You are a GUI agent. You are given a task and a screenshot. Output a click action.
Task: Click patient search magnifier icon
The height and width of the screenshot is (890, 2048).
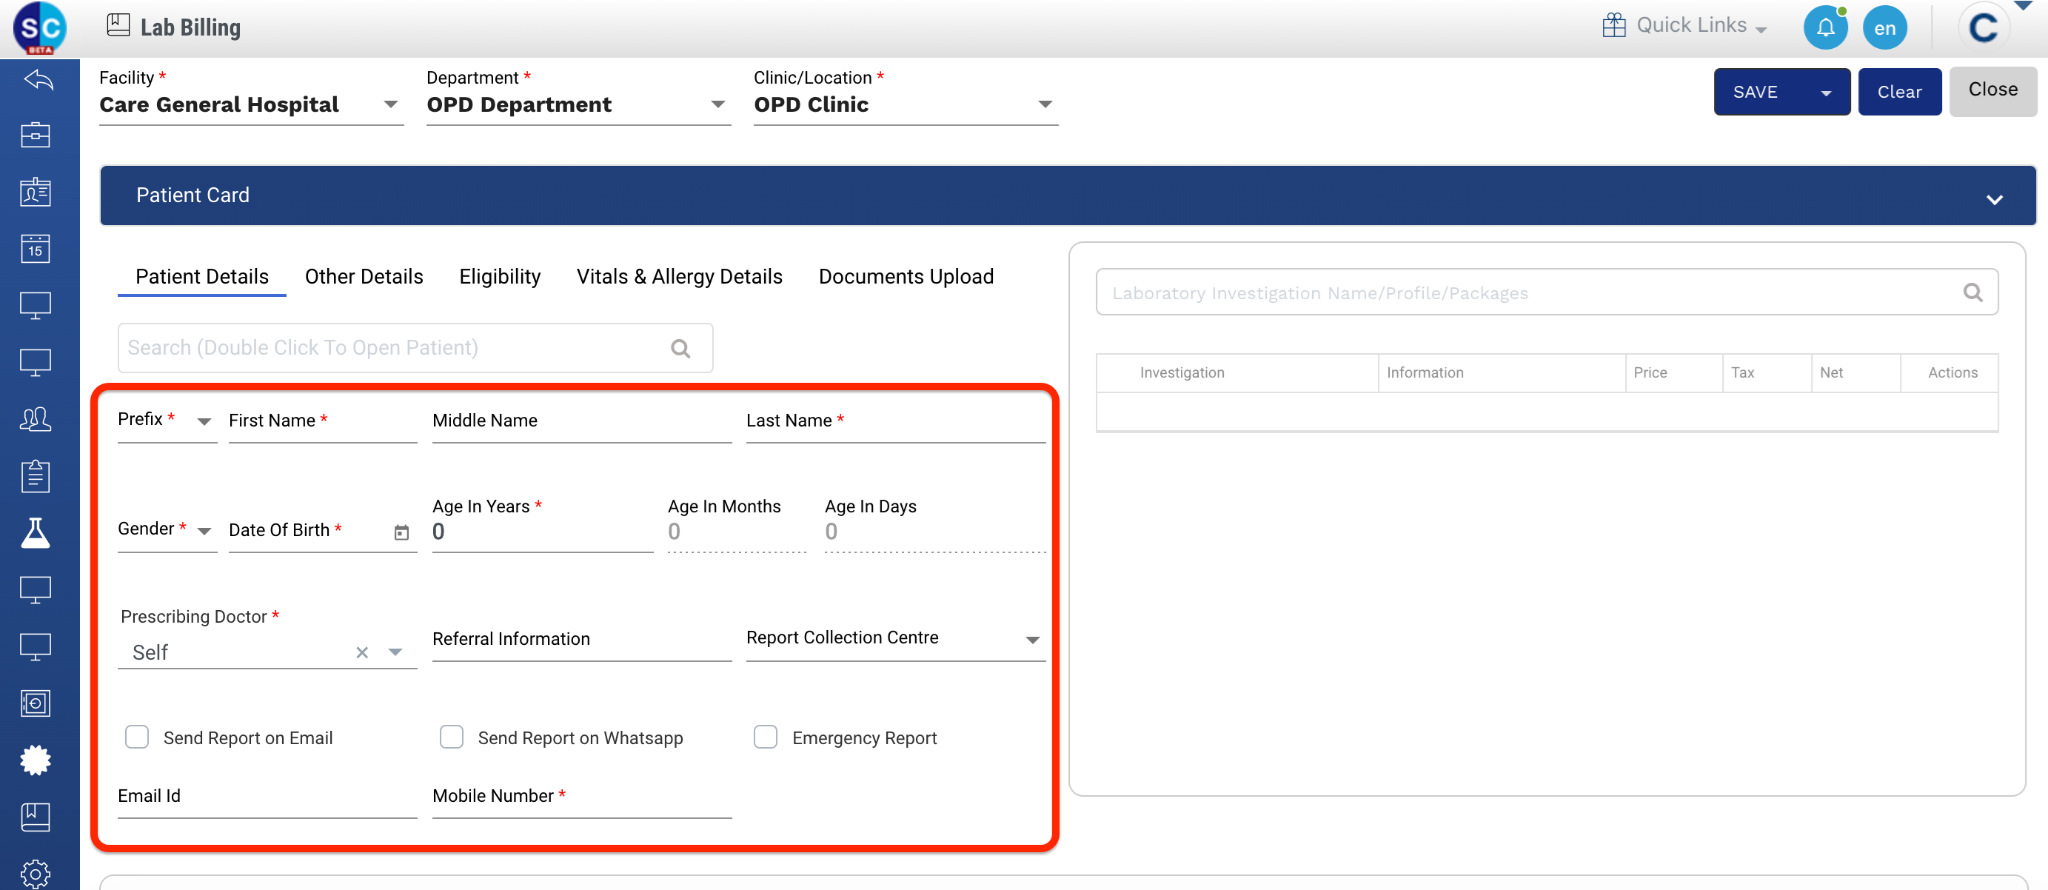(x=680, y=348)
